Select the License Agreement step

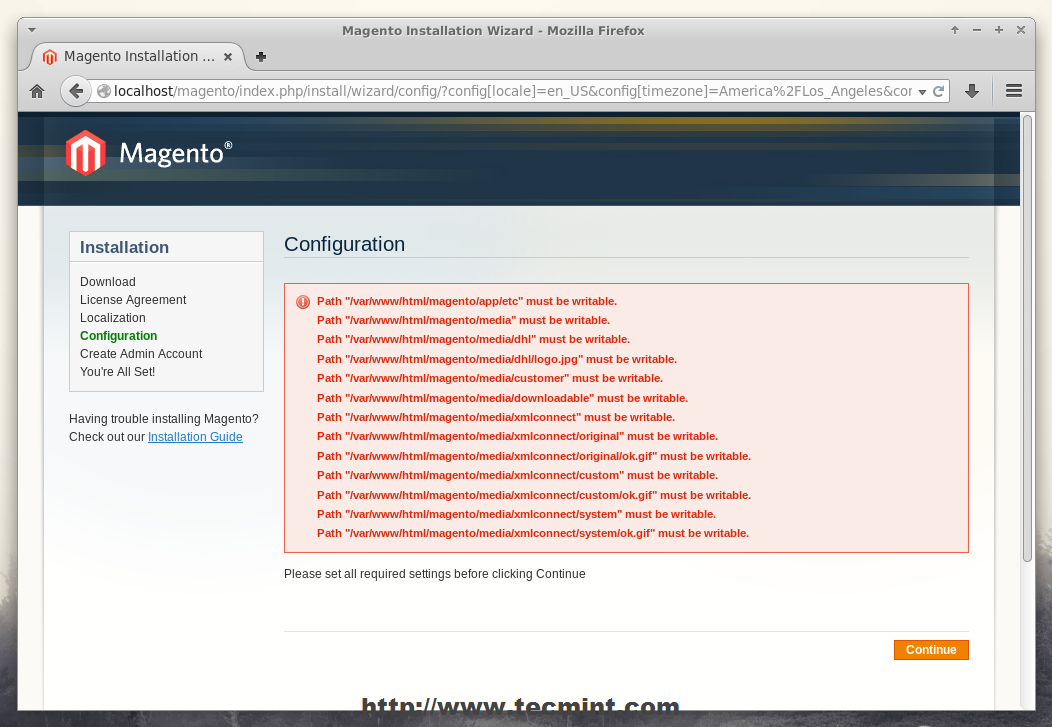(133, 300)
